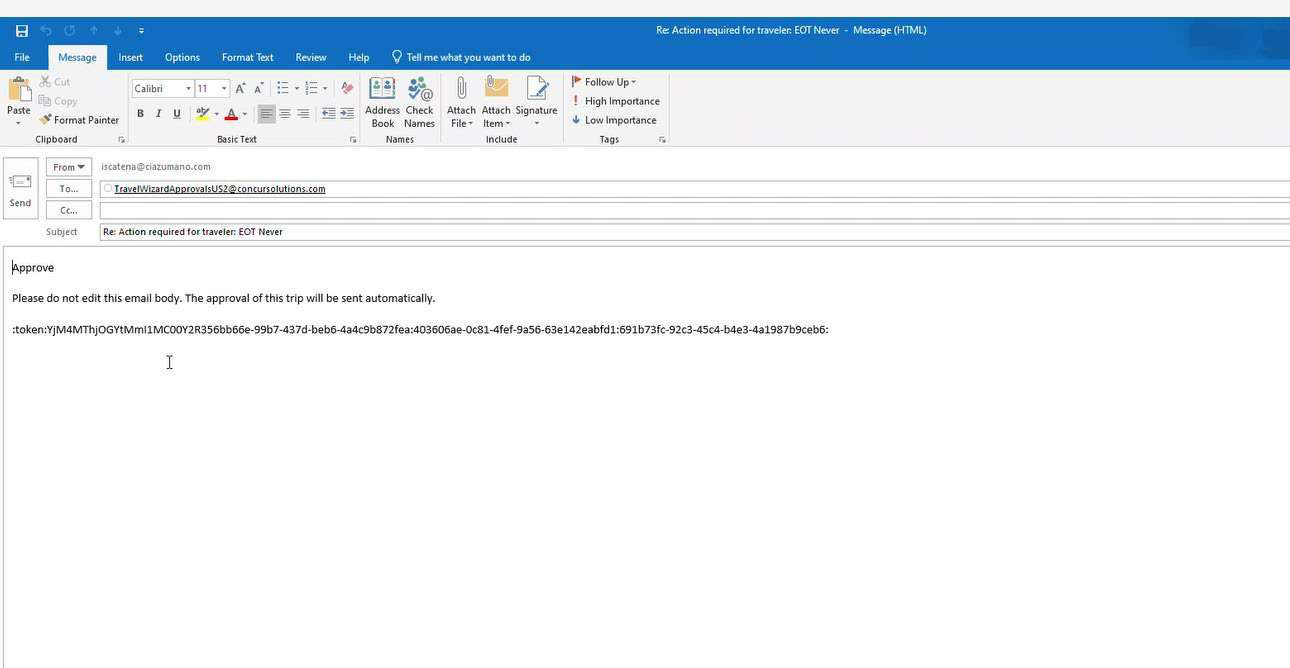The width and height of the screenshot is (1290, 668).
Task: Expand the Paste options arrow
Action: click(18, 123)
